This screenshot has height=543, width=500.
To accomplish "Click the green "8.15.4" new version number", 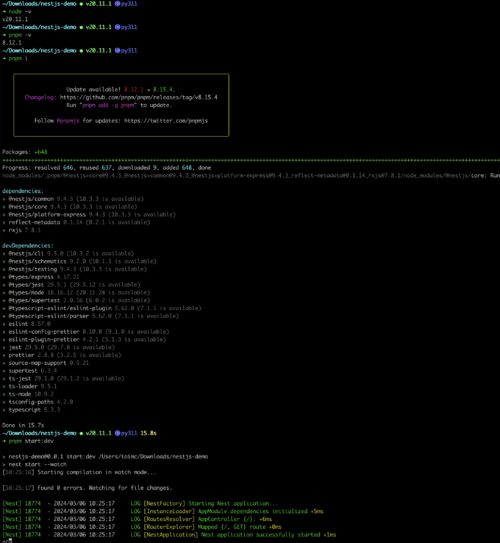I will 164,89.
